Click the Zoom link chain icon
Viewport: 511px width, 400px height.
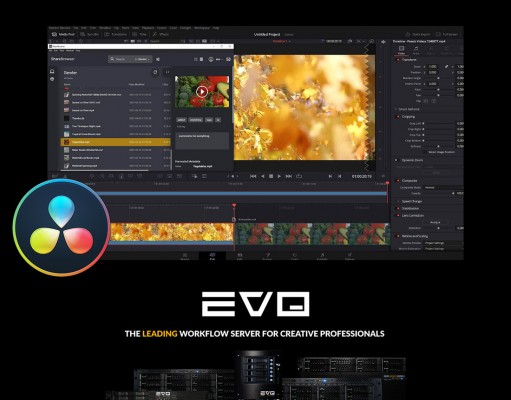pyautogui.click(x=446, y=67)
